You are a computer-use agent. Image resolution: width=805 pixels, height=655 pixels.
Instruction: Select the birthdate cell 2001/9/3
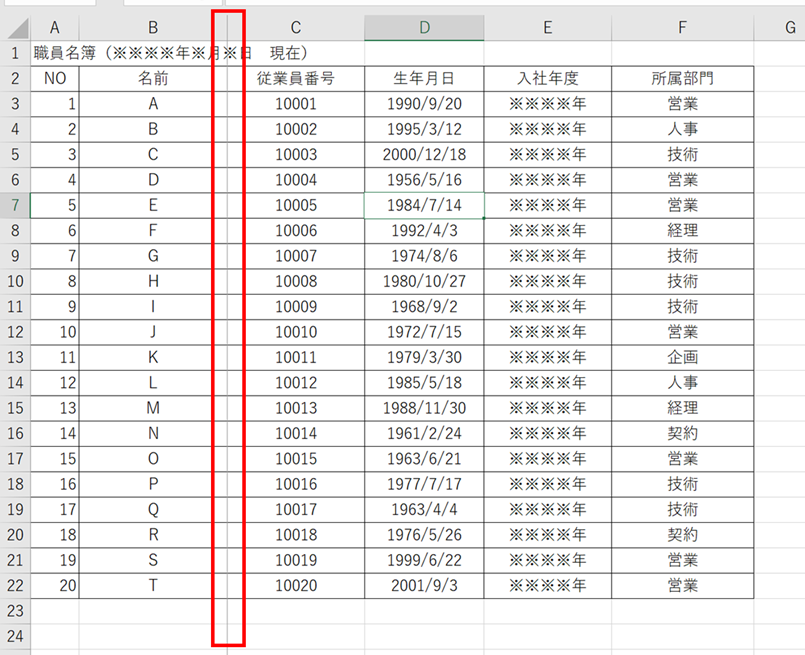tap(424, 585)
